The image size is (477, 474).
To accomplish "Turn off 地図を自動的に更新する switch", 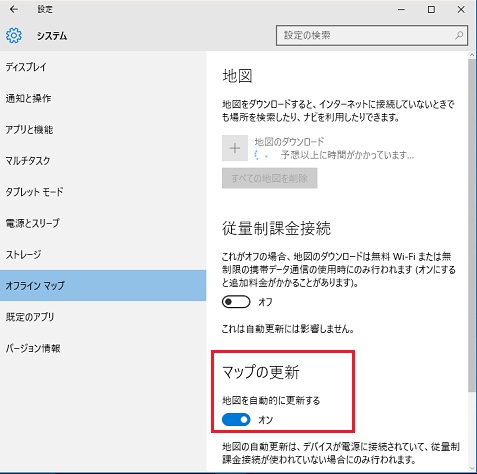I will 236,420.
